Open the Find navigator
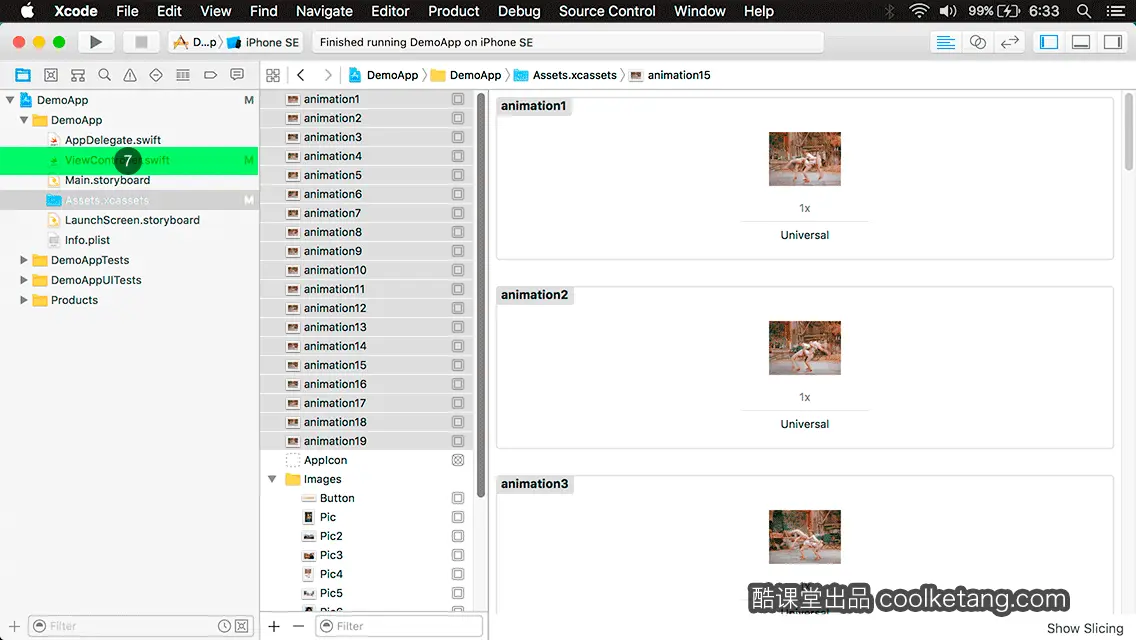 (x=104, y=75)
